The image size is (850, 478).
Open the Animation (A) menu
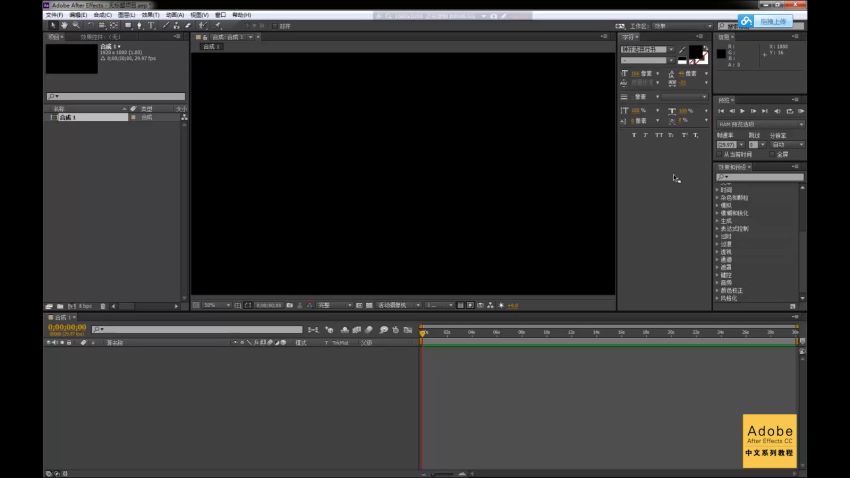click(175, 15)
